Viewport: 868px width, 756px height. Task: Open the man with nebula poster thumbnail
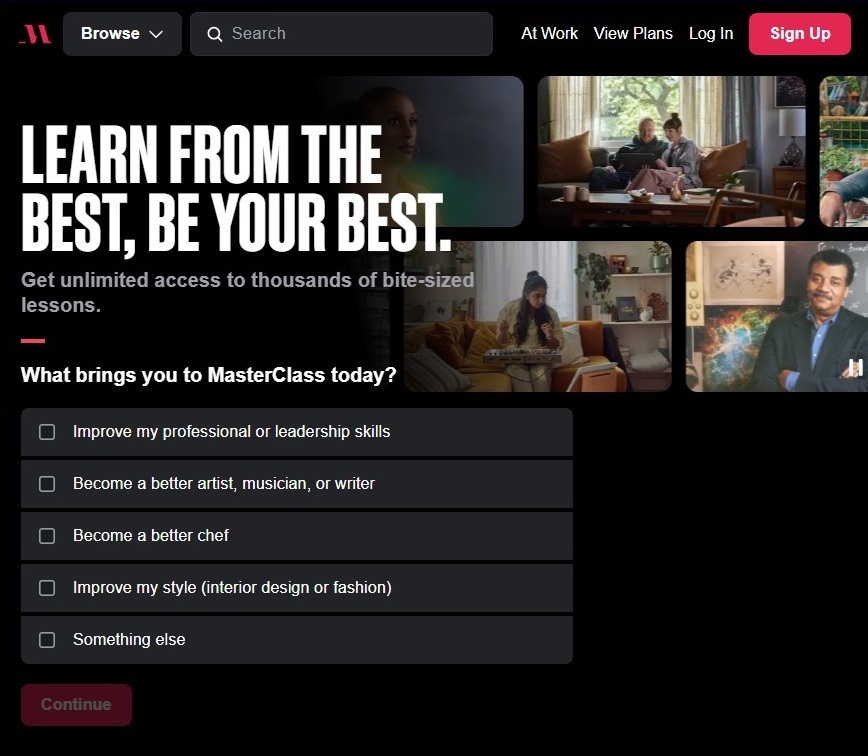(x=777, y=316)
